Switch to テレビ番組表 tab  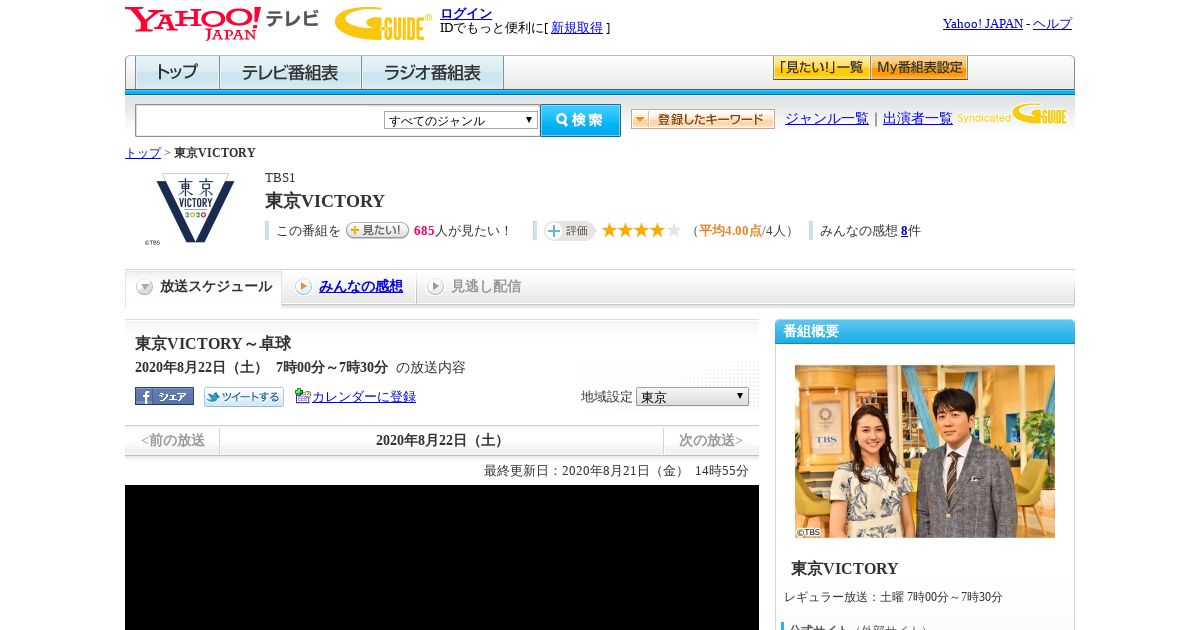tap(290, 73)
